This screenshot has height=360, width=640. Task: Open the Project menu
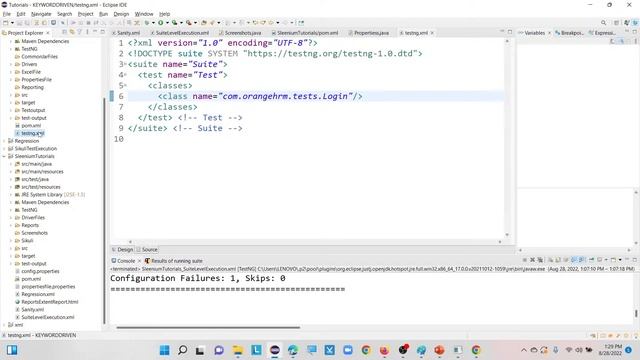(86, 14)
